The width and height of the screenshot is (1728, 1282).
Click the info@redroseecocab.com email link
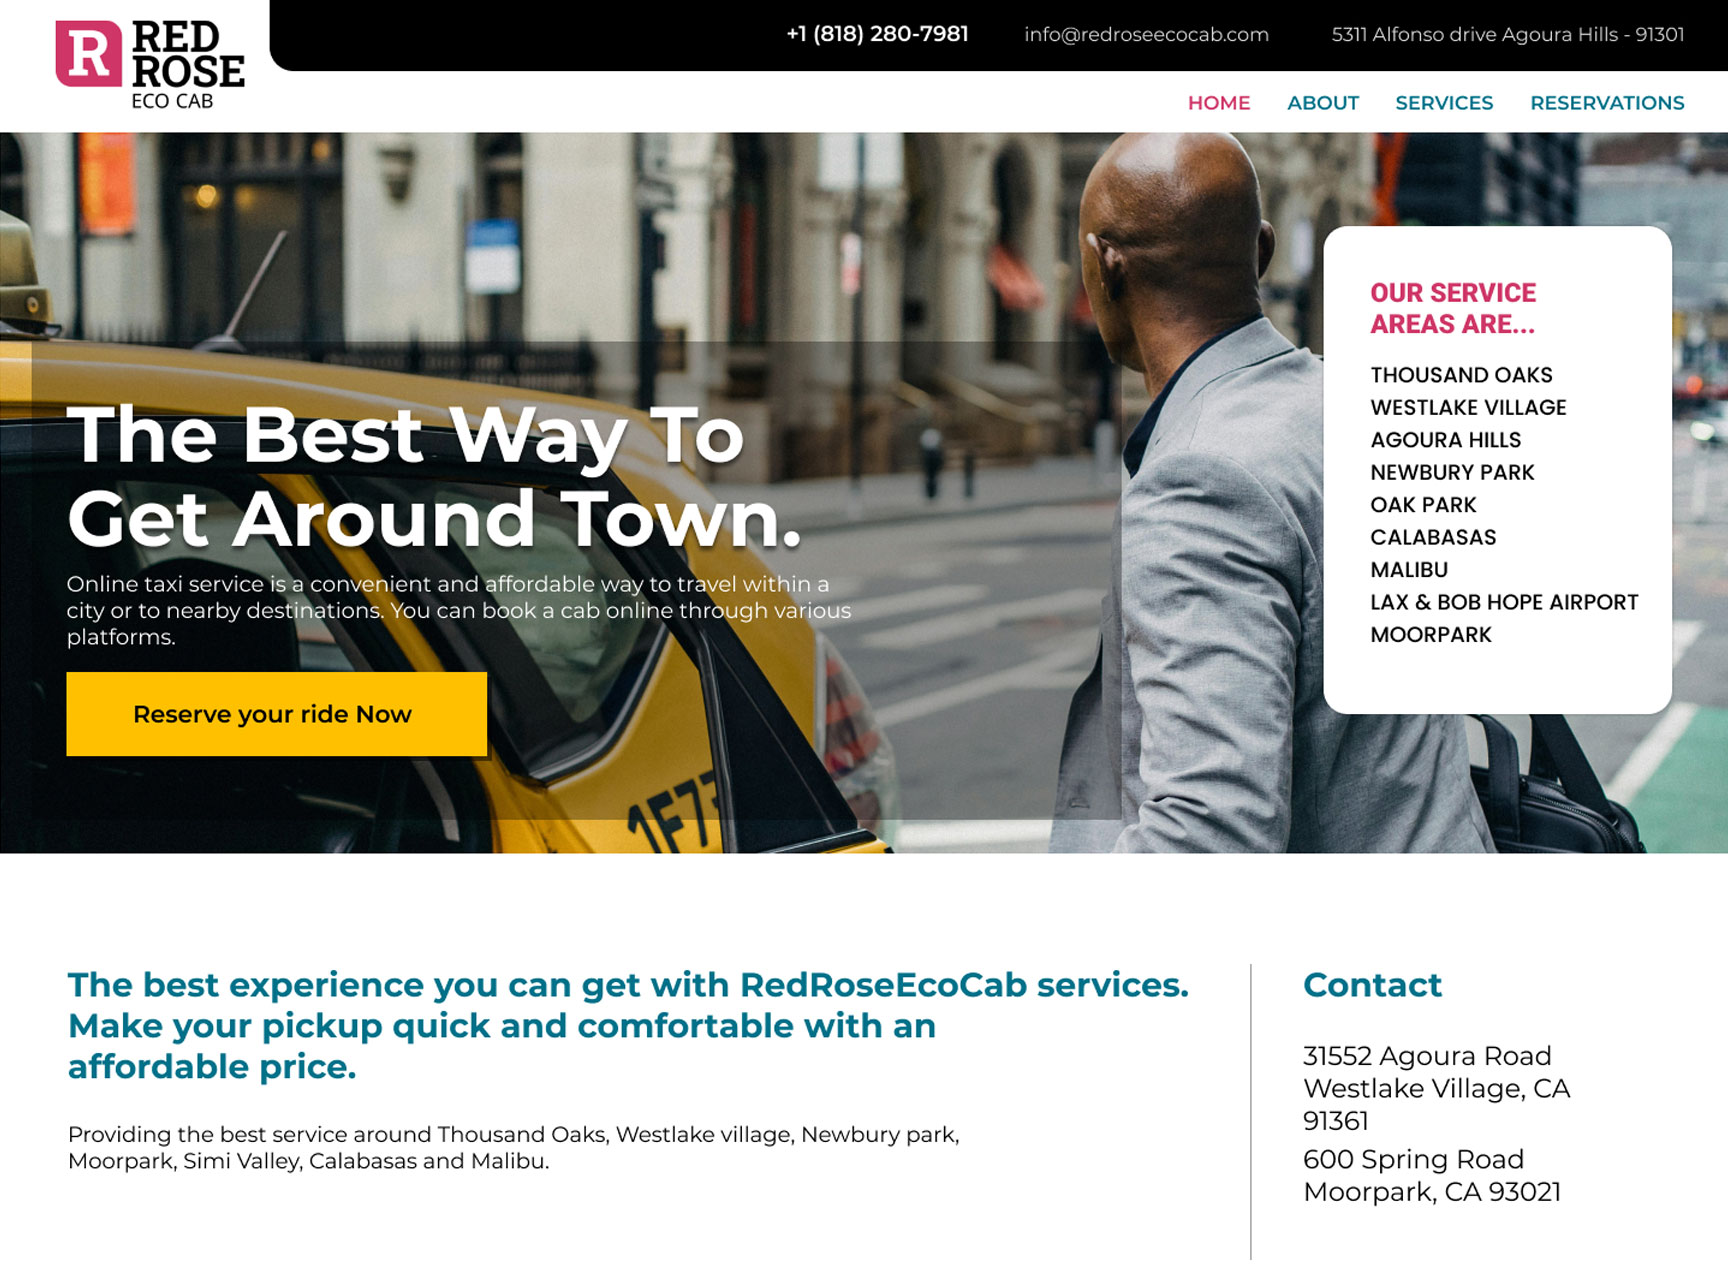(x=1146, y=34)
